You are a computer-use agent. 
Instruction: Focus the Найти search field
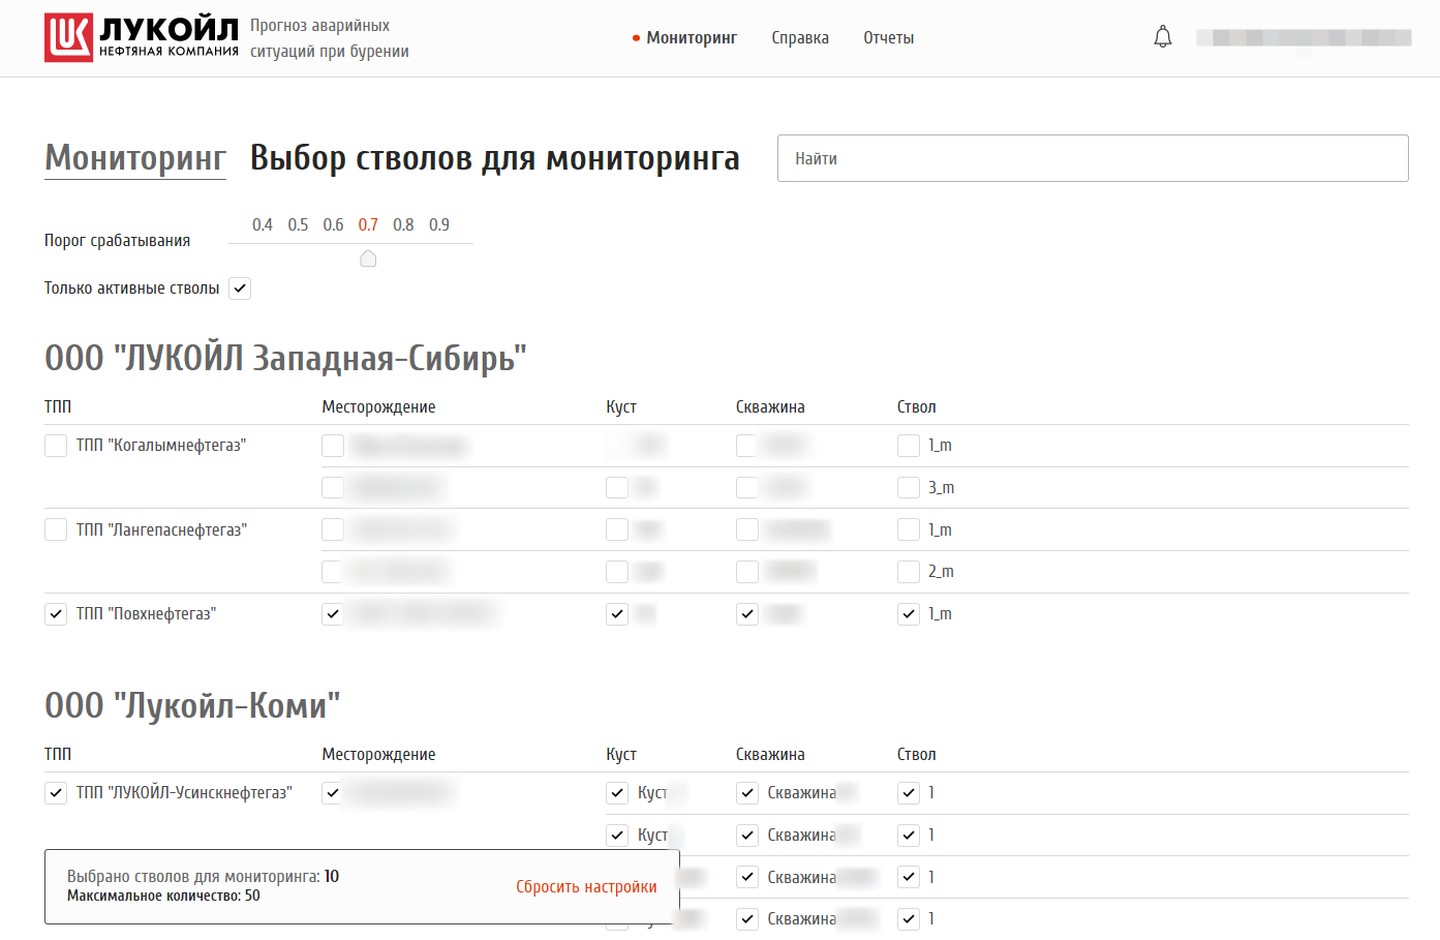tap(1093, 158)
